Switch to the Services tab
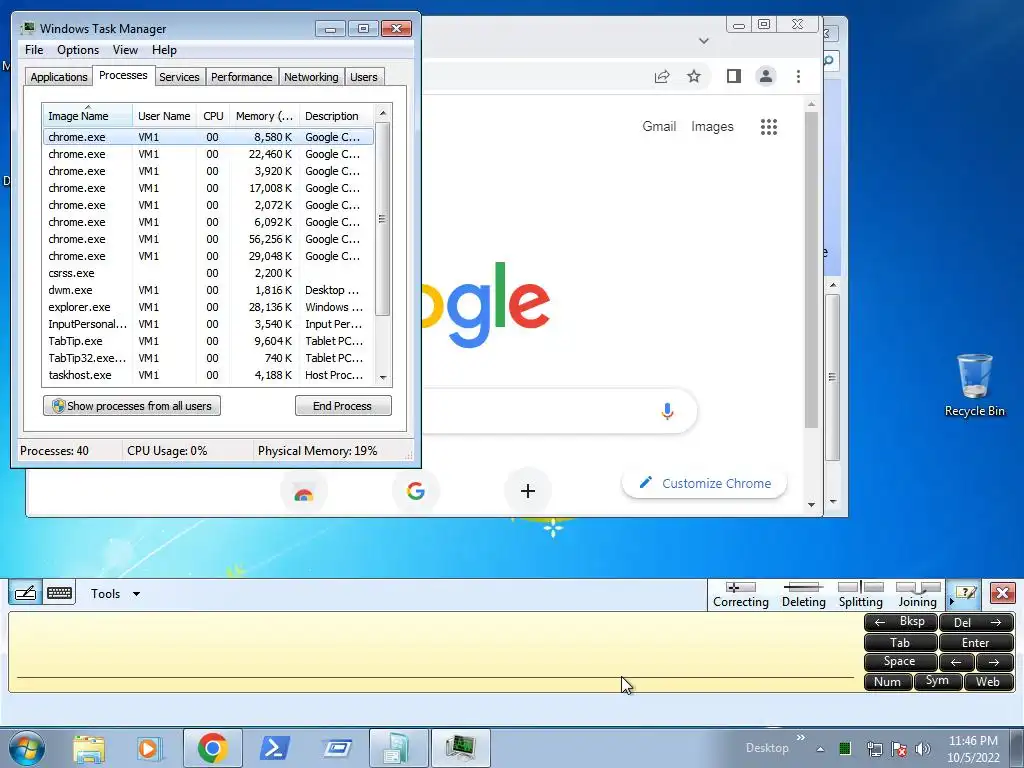Screen dimensions: 1024x768 click(179, 76)
